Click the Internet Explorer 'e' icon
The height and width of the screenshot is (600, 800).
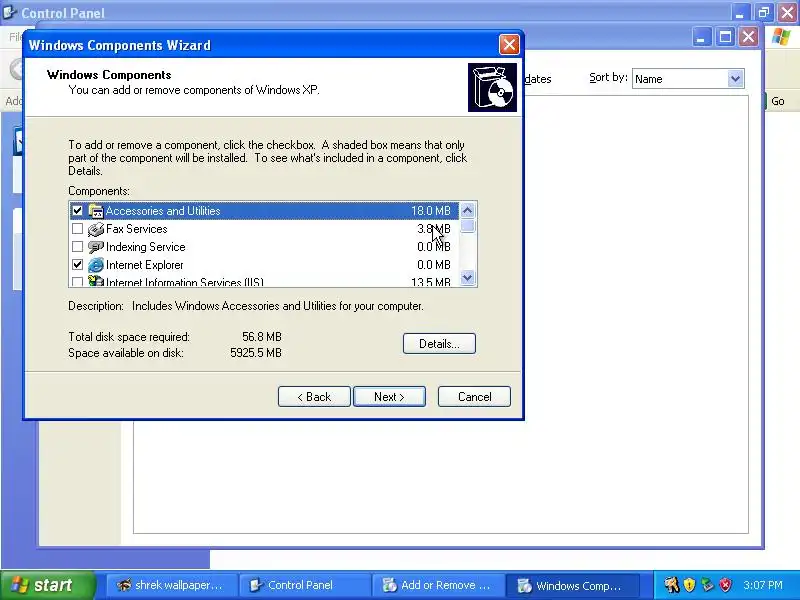pos(95,265)
